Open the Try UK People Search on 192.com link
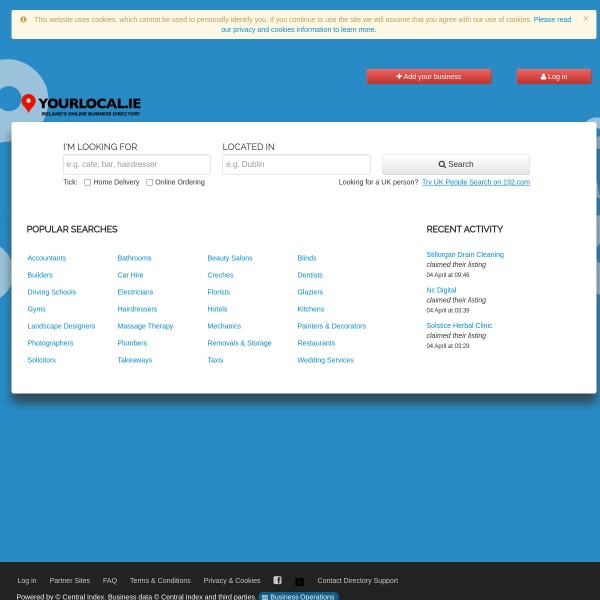This screenshot has width=600, height=600. [x=476, y=182]
